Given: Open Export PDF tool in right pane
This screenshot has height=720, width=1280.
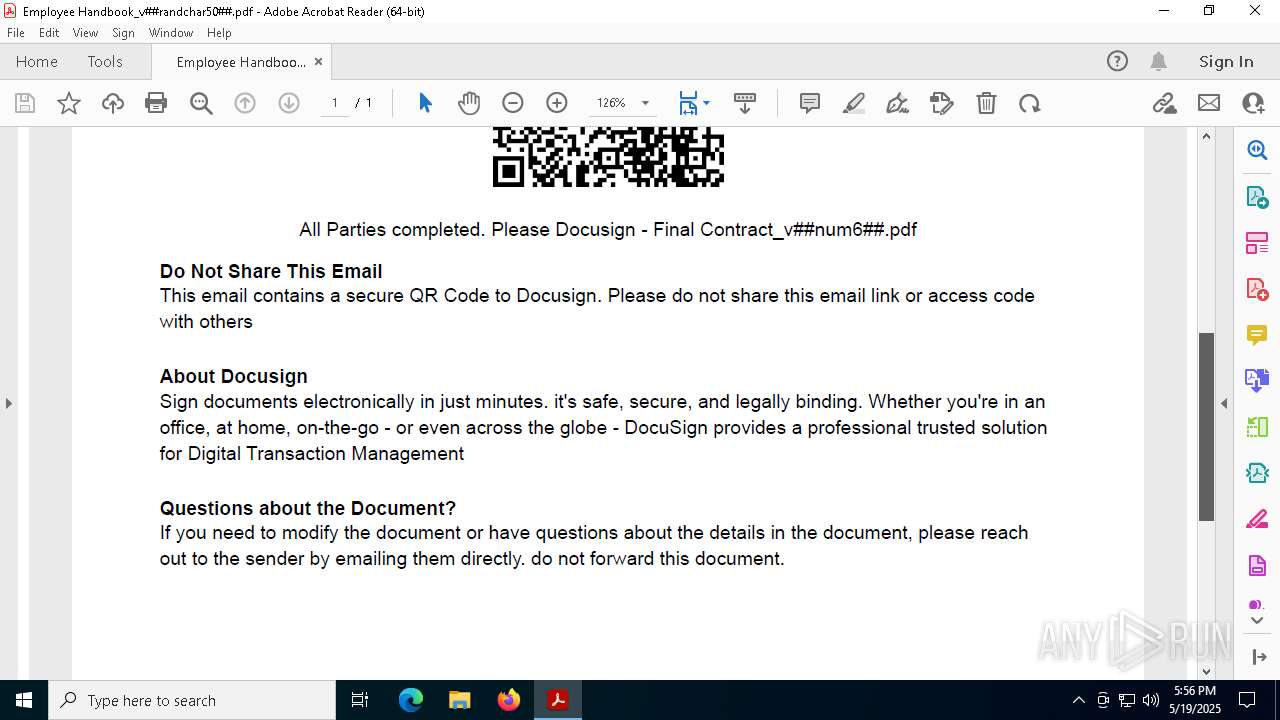Looking at the screenshot, I should 1257,197.
